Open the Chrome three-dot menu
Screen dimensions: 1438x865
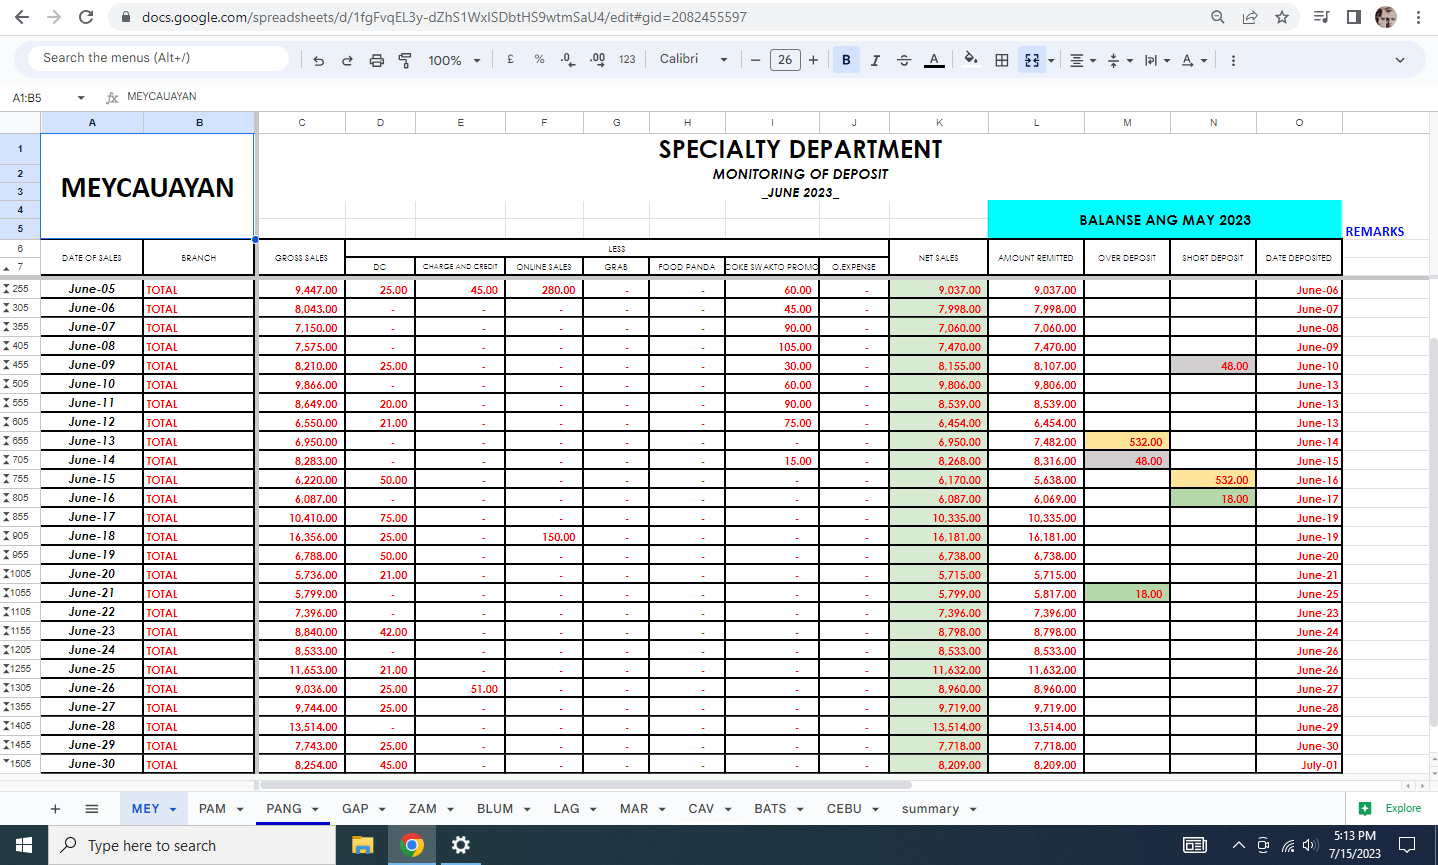click(1418, 17)
